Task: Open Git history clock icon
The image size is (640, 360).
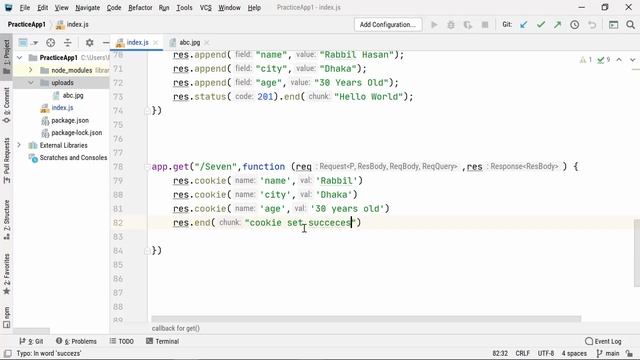Action: tap(575, 25)
